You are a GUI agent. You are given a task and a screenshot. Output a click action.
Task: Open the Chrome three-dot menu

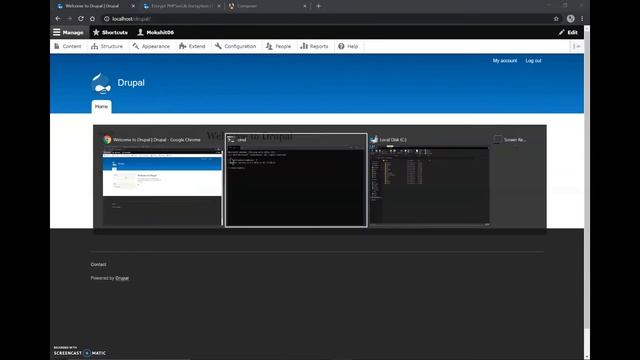tap(582, 19)
